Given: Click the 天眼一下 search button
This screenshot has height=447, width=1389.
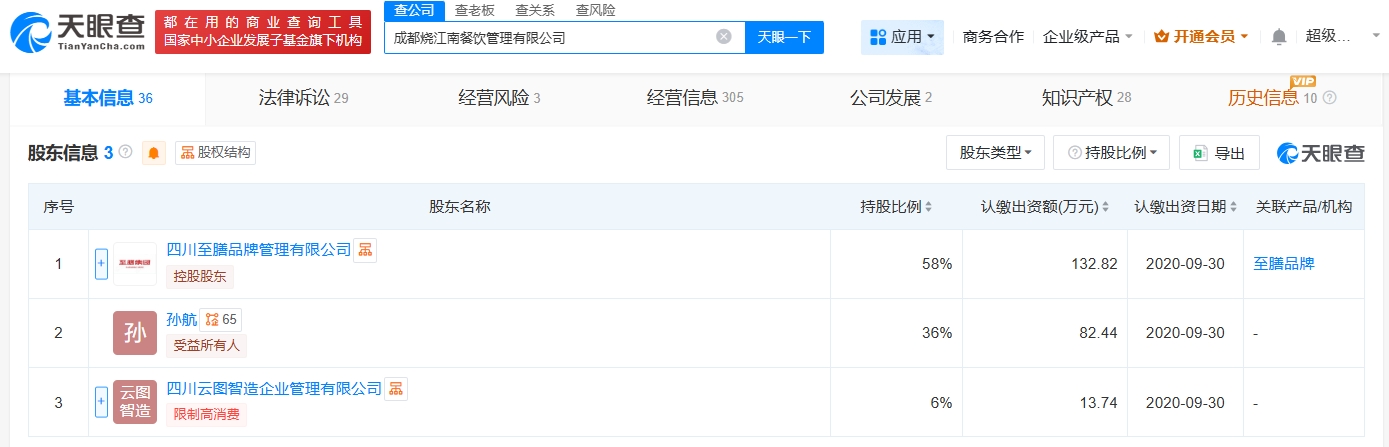Looking at the screenshot, I should coord(784,37).
